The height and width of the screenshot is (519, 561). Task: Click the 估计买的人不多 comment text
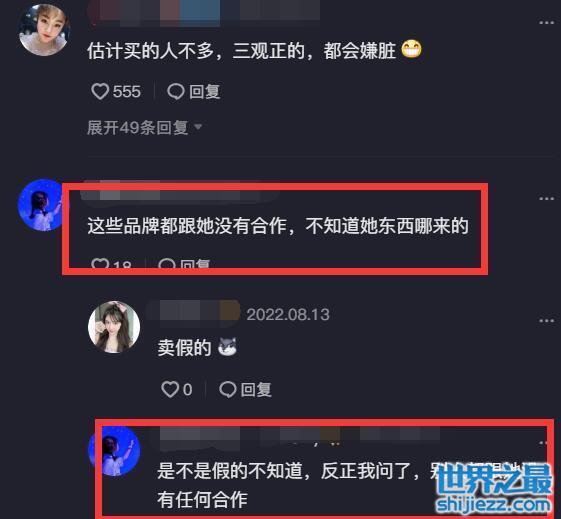[242, 50]
